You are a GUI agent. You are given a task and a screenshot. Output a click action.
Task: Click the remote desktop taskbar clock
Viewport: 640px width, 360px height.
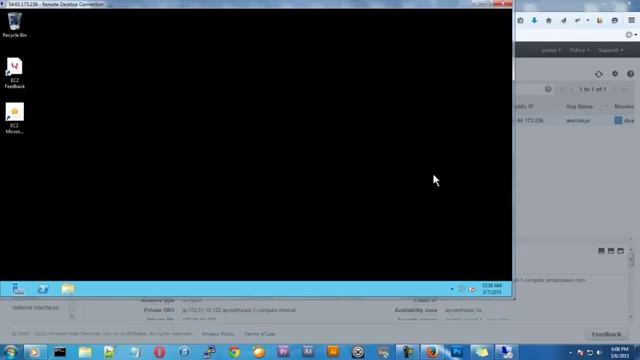pyautogui.click(x=492, y=289)
